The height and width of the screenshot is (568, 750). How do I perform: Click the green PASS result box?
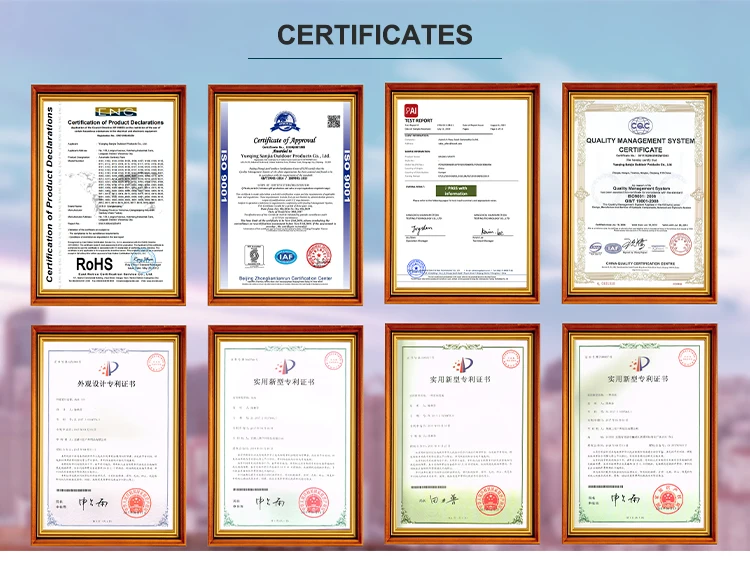point(456,190)
